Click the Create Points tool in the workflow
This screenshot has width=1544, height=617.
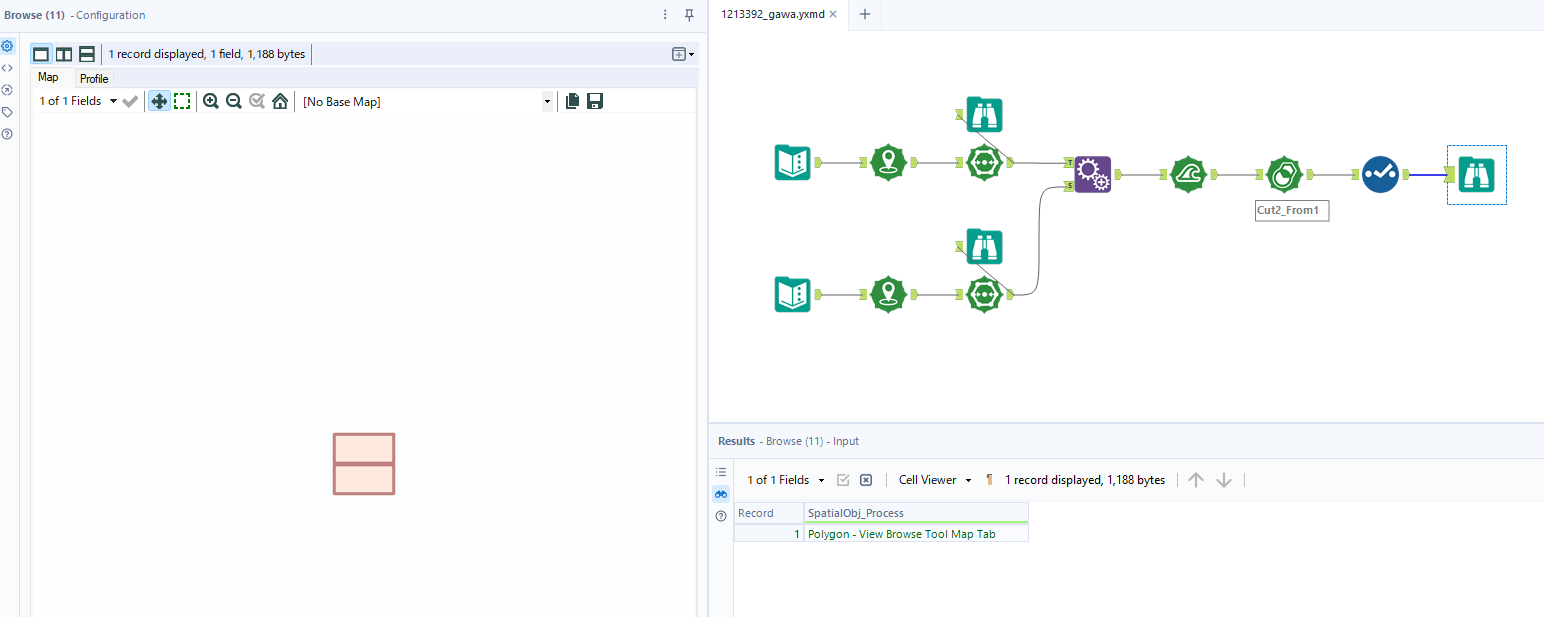coord(889,161)
